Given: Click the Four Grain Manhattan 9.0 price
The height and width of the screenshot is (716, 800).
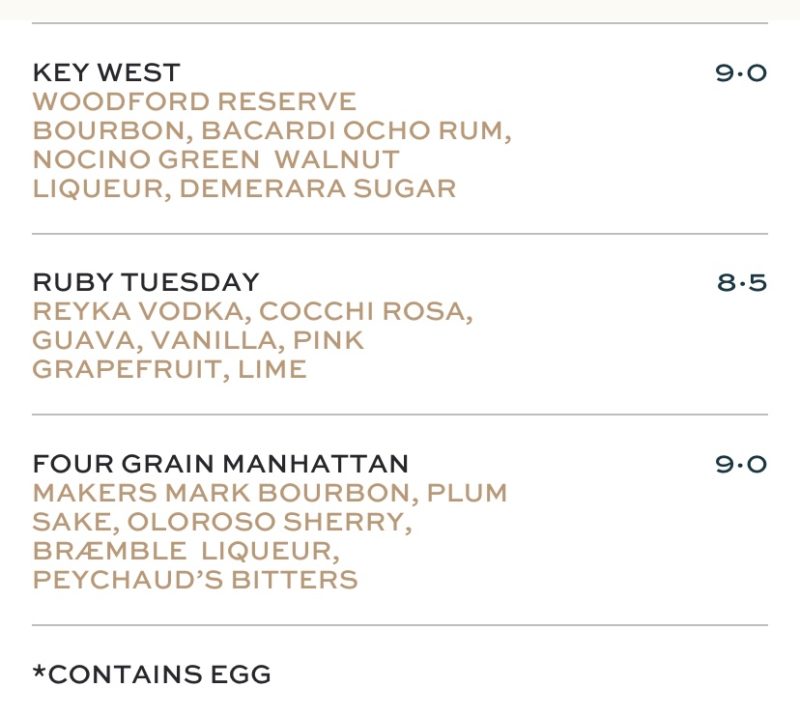Looking at the screenshot, I should pyautogui.click(x=741, y=464).
